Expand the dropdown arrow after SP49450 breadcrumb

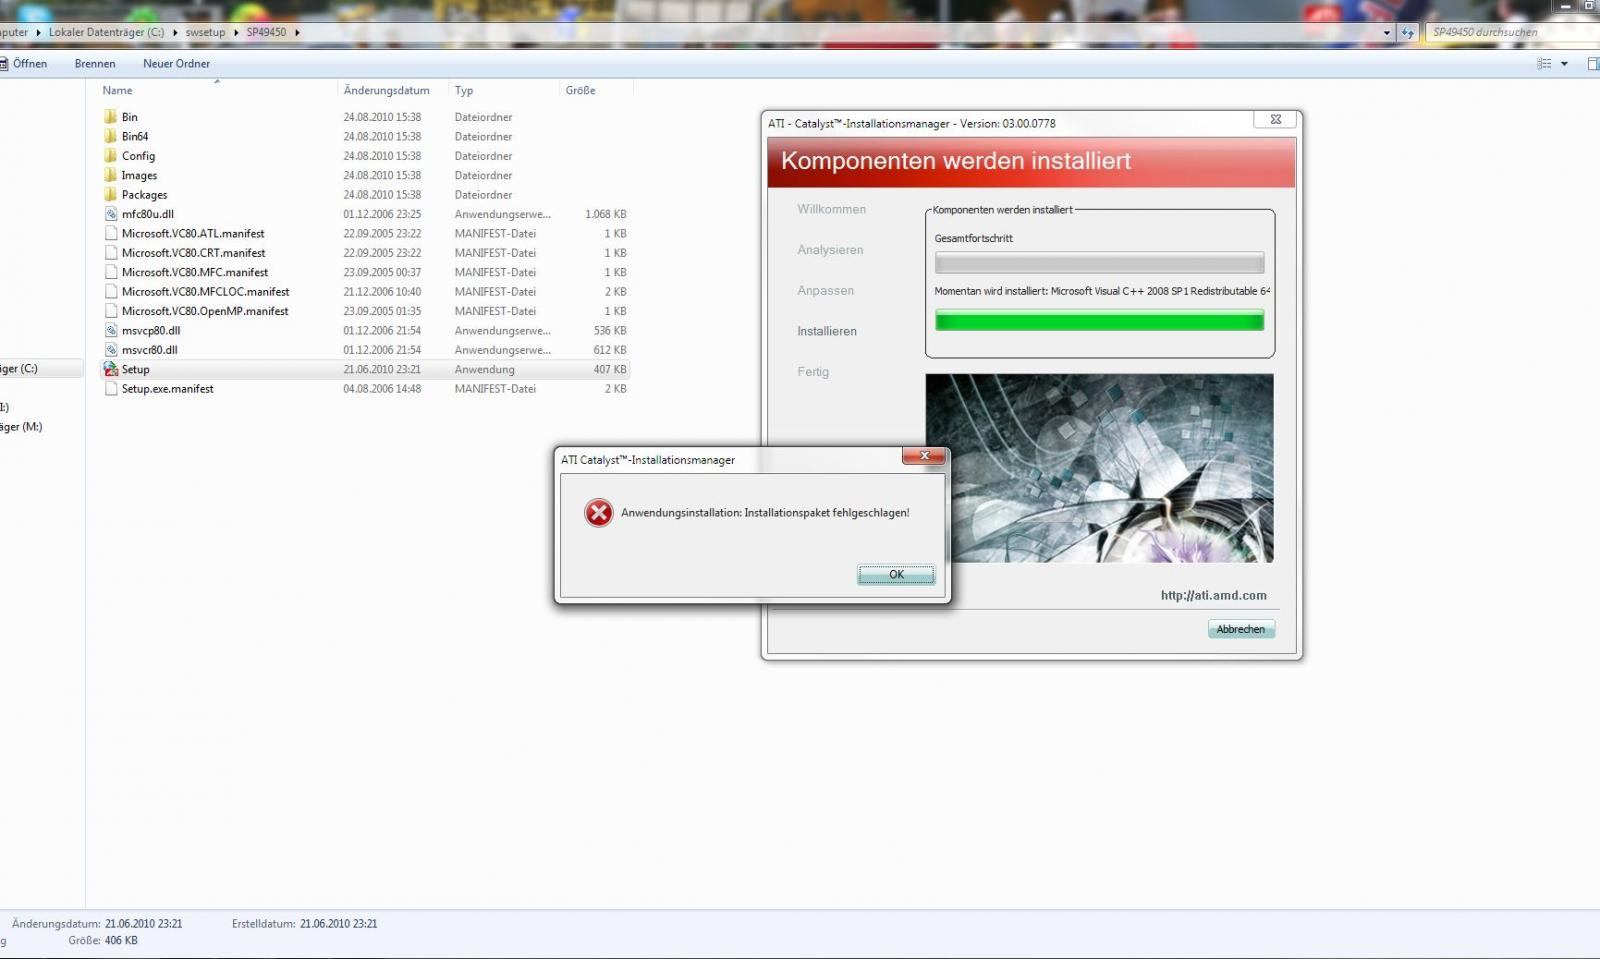point(297,32)
